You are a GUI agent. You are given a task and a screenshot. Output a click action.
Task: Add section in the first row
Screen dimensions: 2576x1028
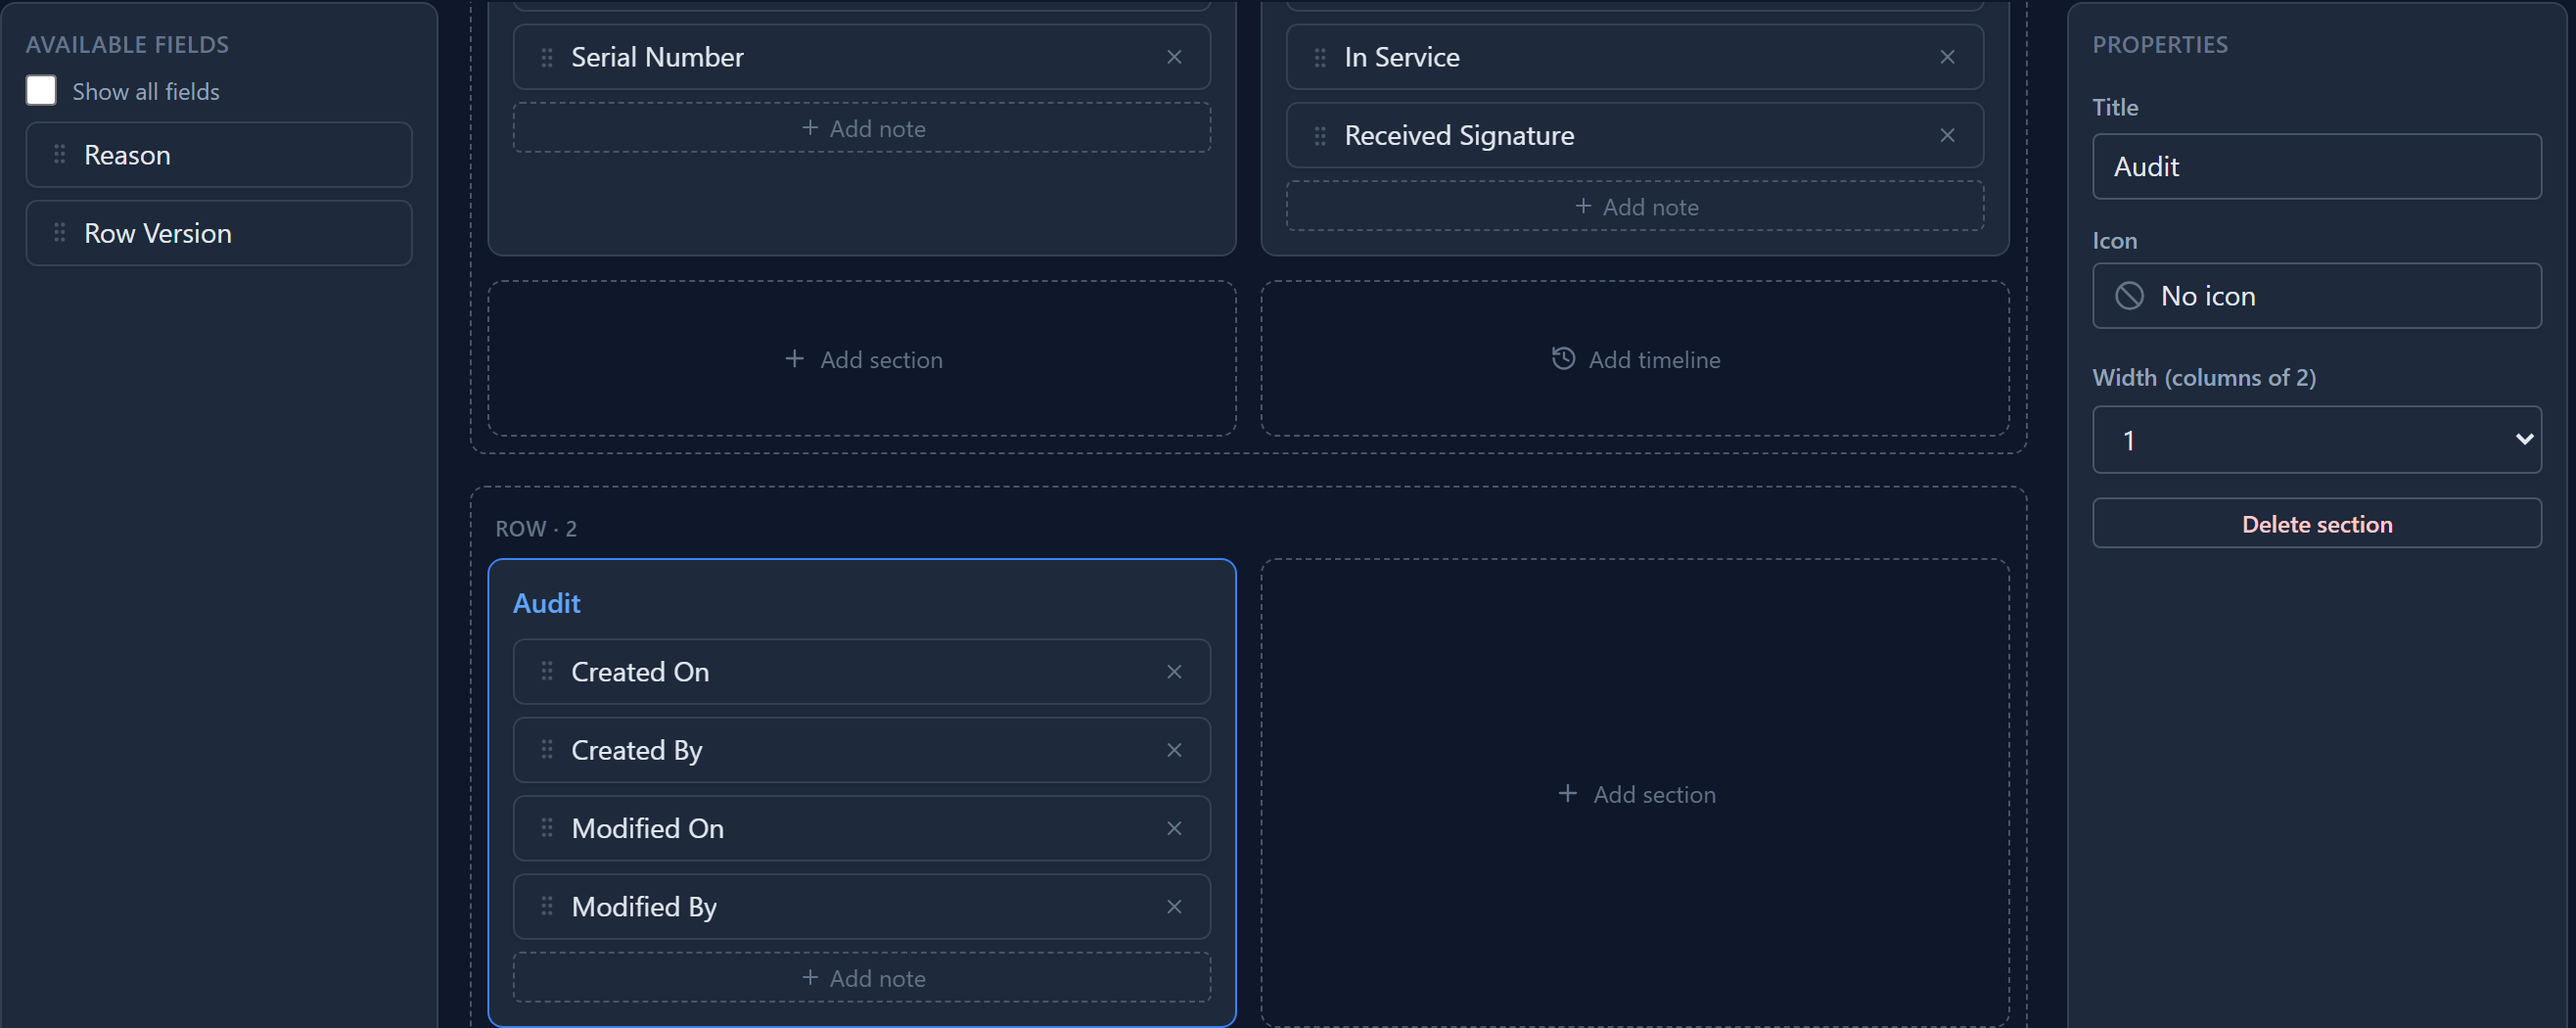[x=862, y=358]
